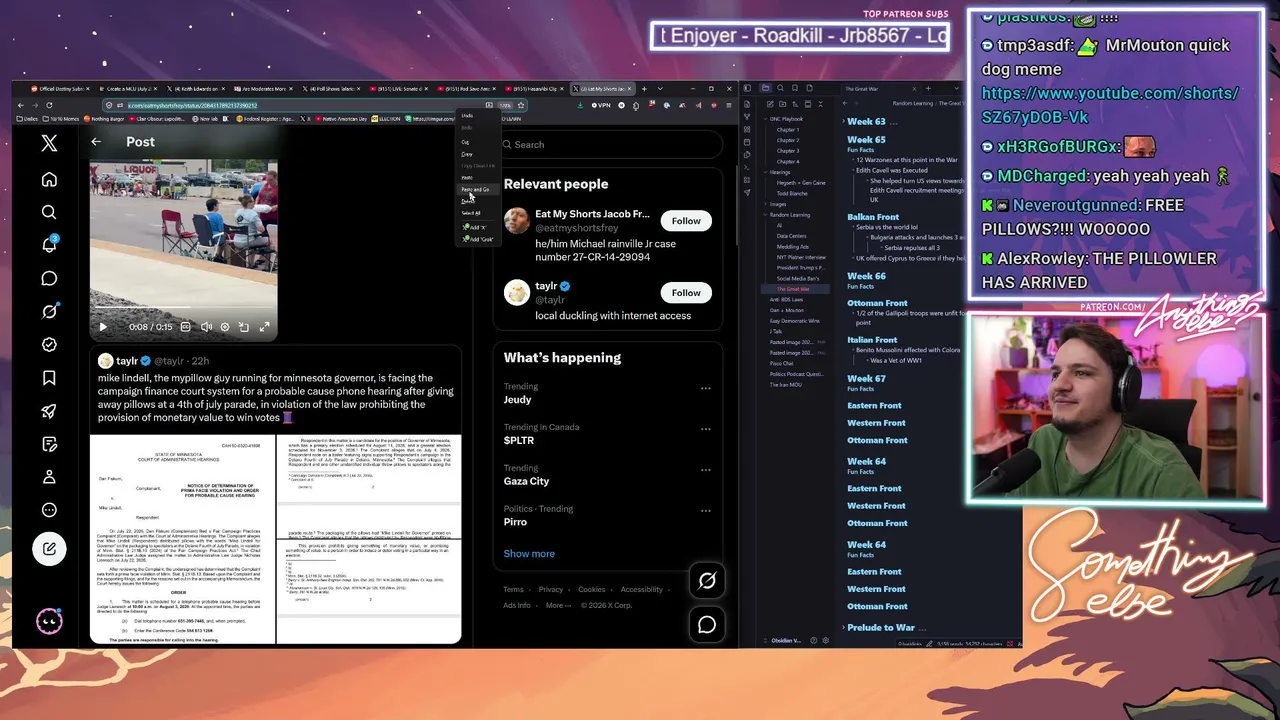Viewport: 1280px width, 720px height.
Task: Open the floating Grok button
Action: pyautogui.click(x=707, y=581)
